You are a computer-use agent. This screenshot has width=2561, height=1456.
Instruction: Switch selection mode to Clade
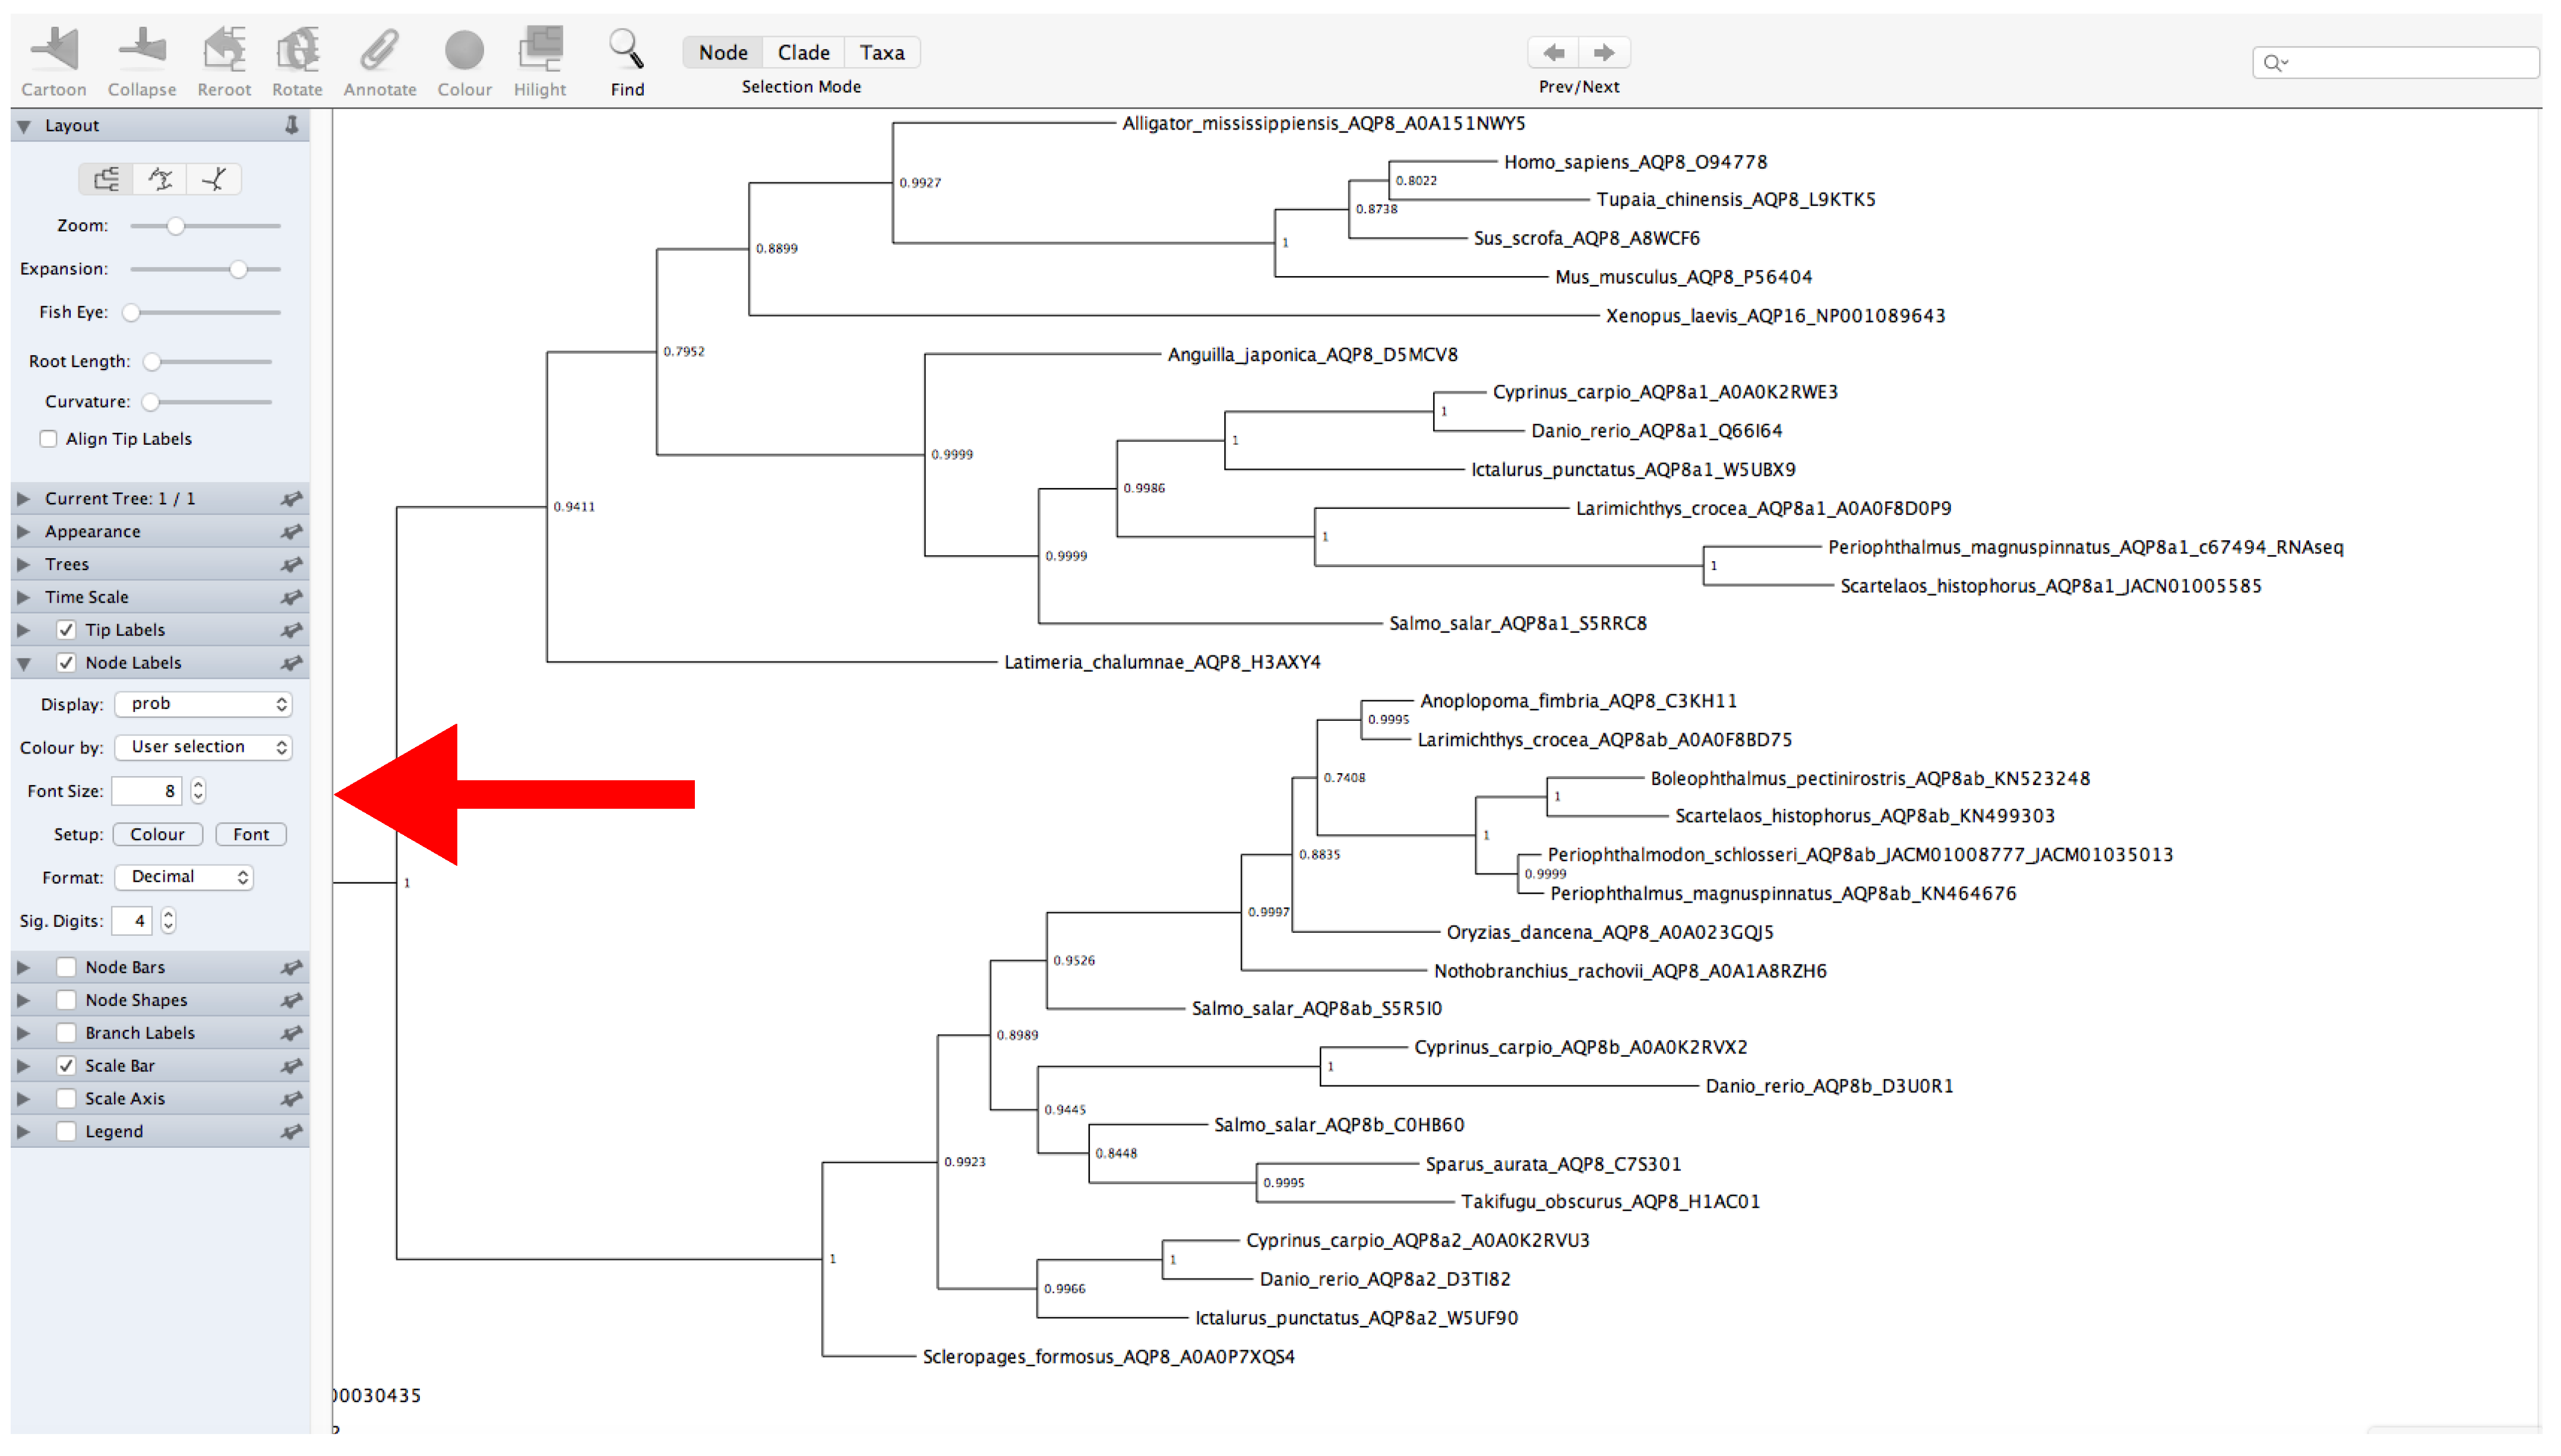[x=803, y=52]
